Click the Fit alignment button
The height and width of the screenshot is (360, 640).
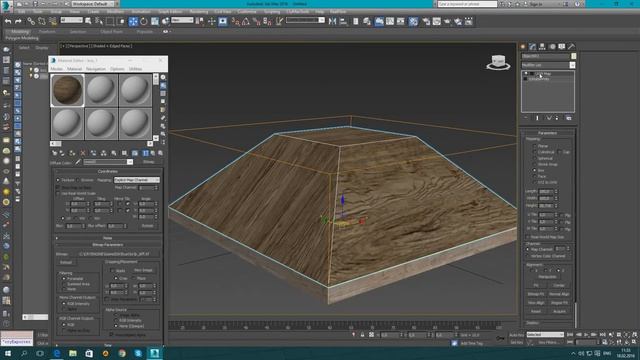(536, 285)
